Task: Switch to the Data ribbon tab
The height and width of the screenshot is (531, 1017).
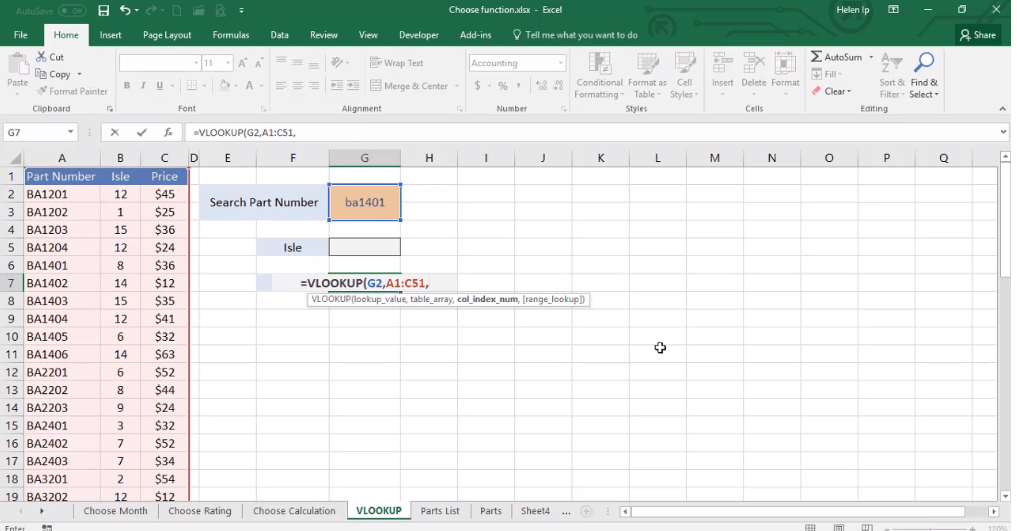Action: tap(280, 35)
